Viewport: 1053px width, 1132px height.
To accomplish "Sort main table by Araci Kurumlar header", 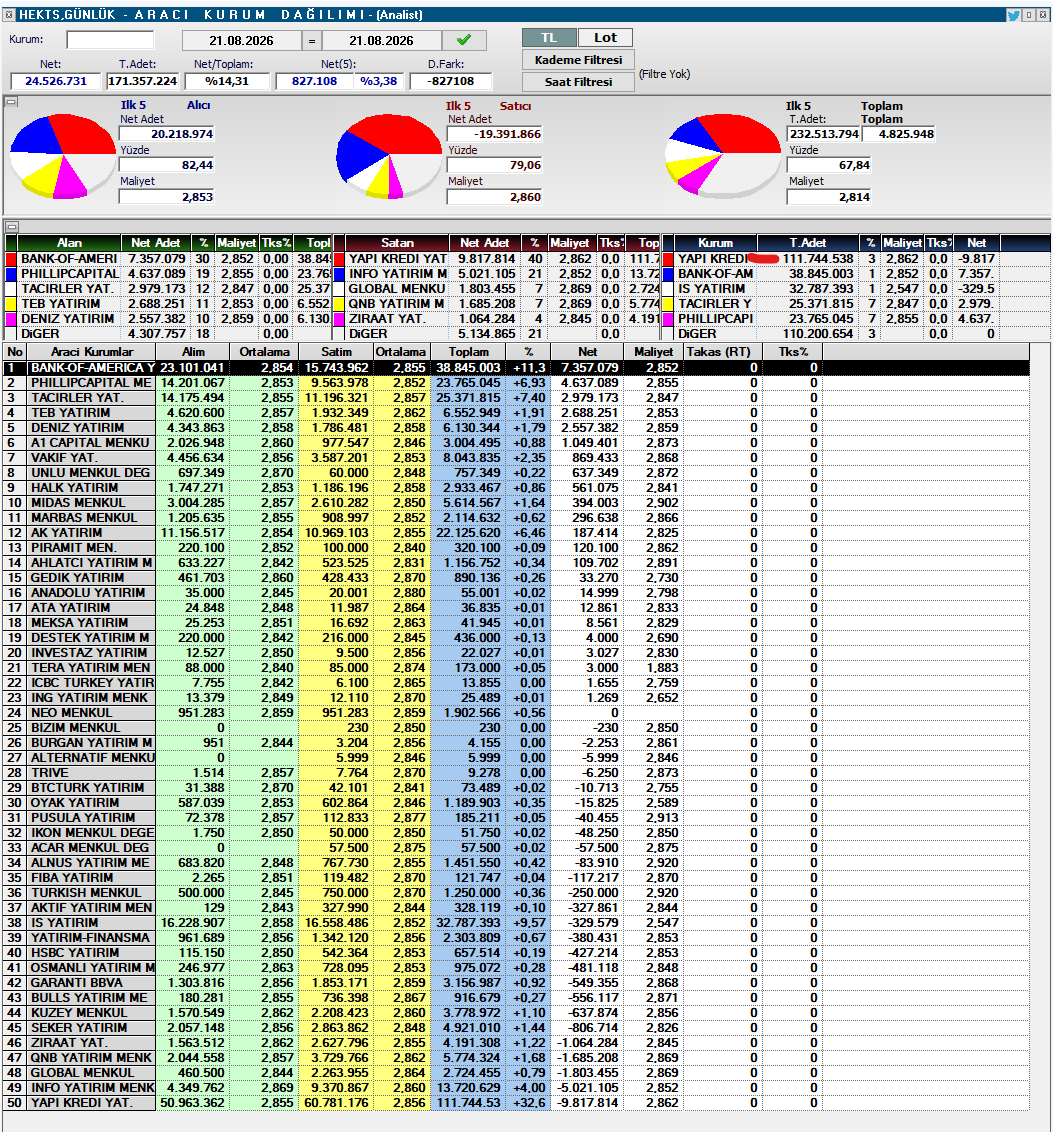I will click(x=92, y=352).
